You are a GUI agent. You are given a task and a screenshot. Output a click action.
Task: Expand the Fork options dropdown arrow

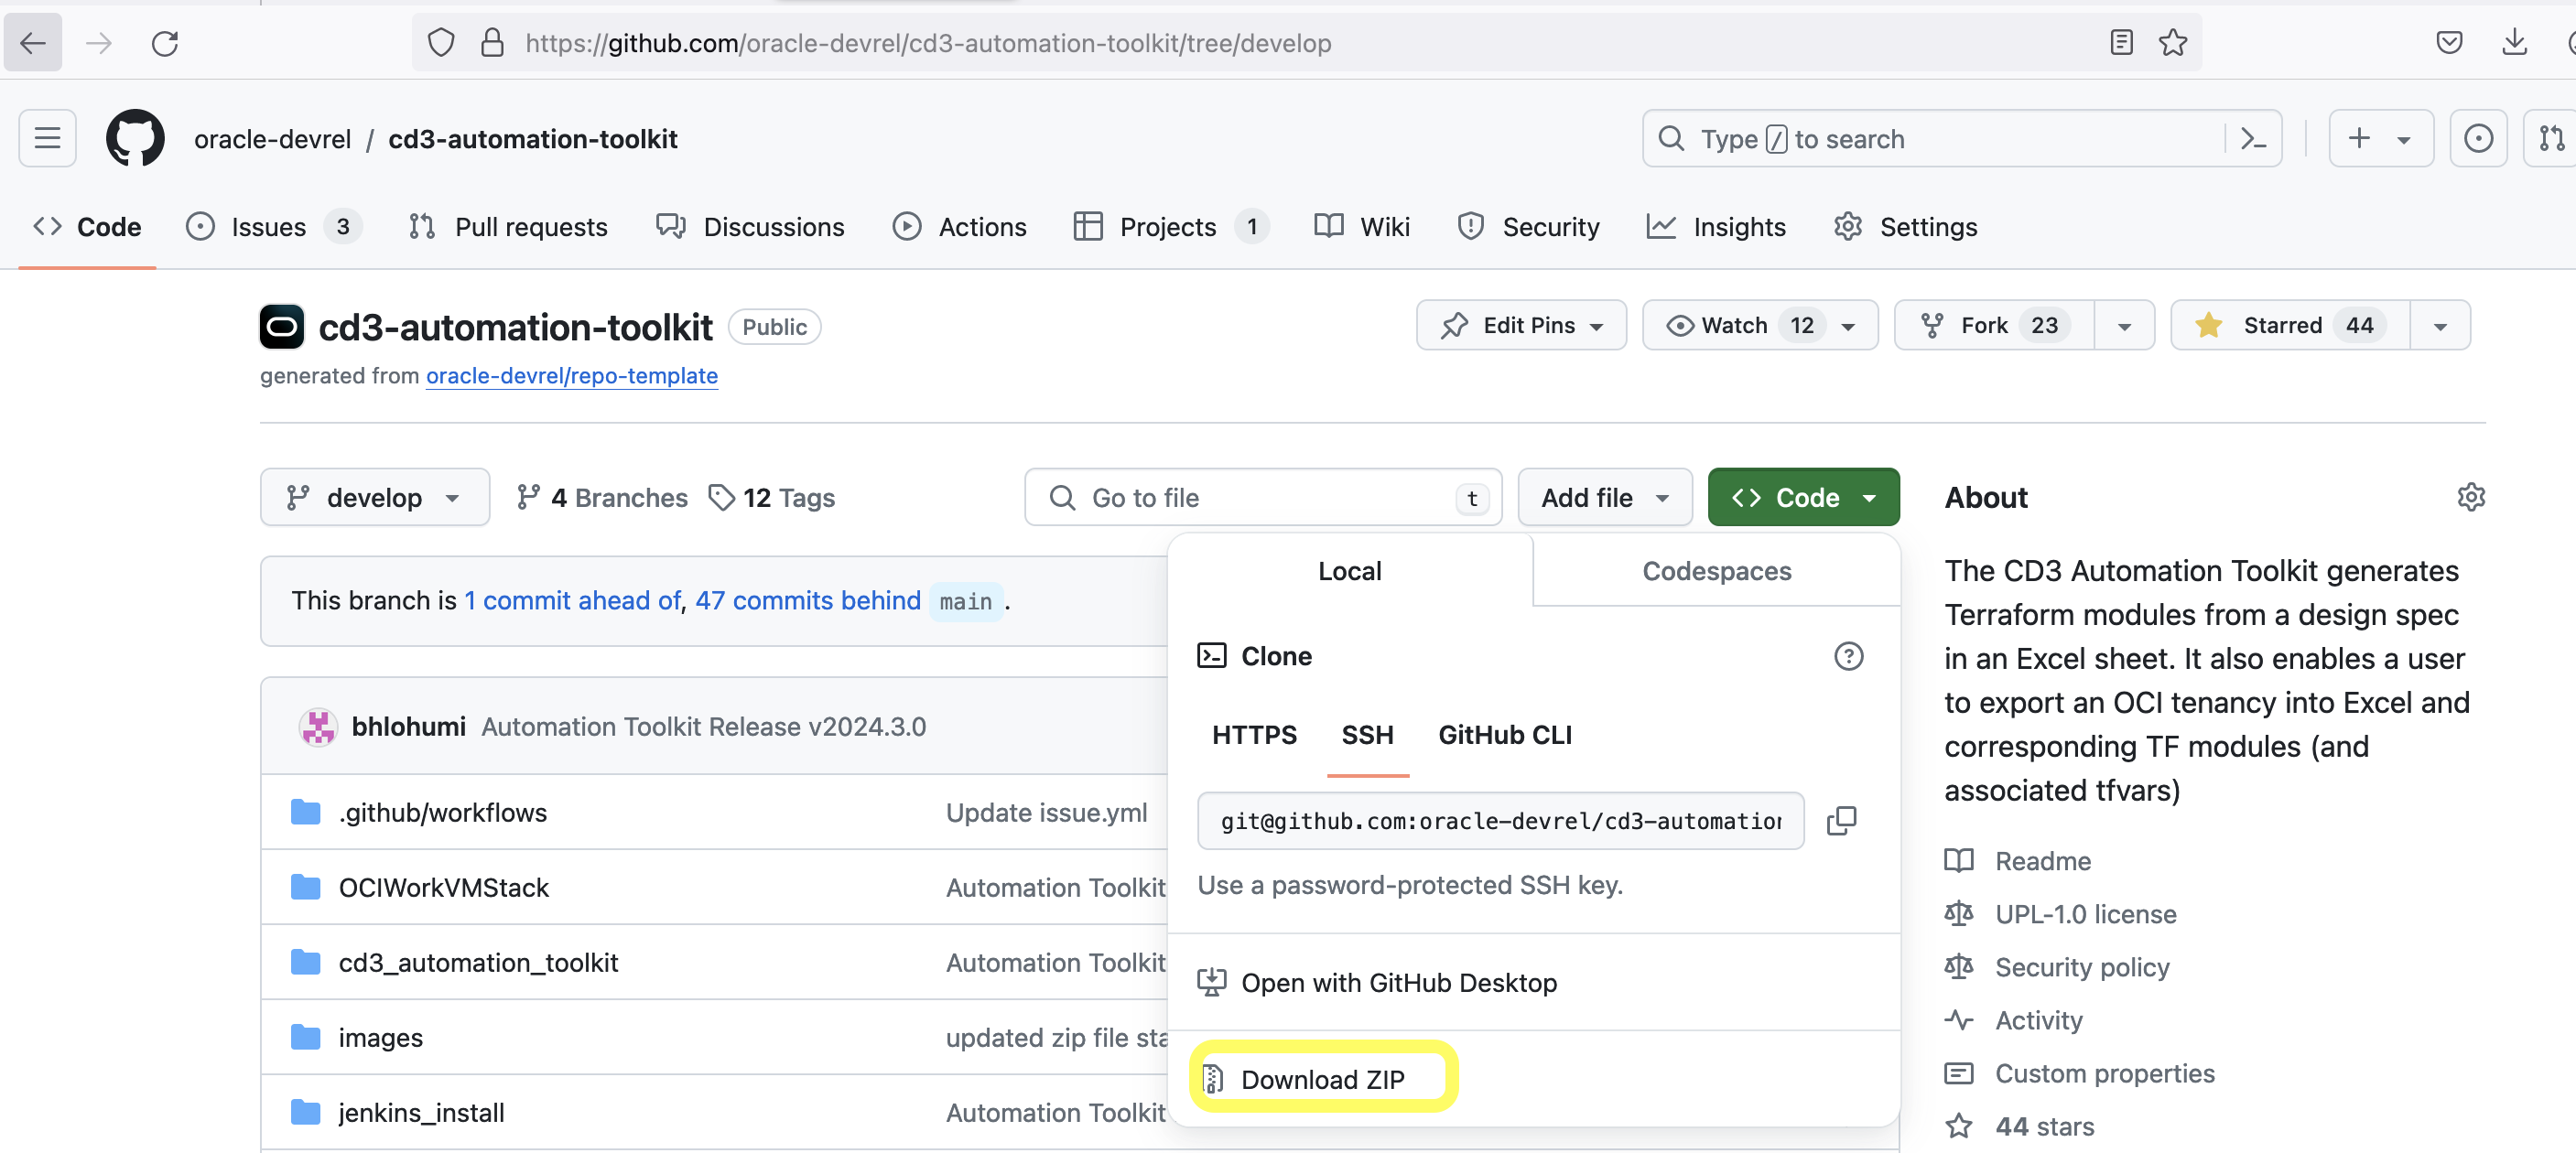[2124, 326]
